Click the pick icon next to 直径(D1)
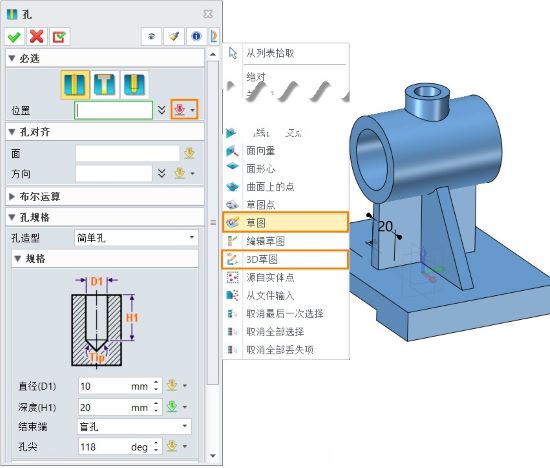 [x=172, y=386]
